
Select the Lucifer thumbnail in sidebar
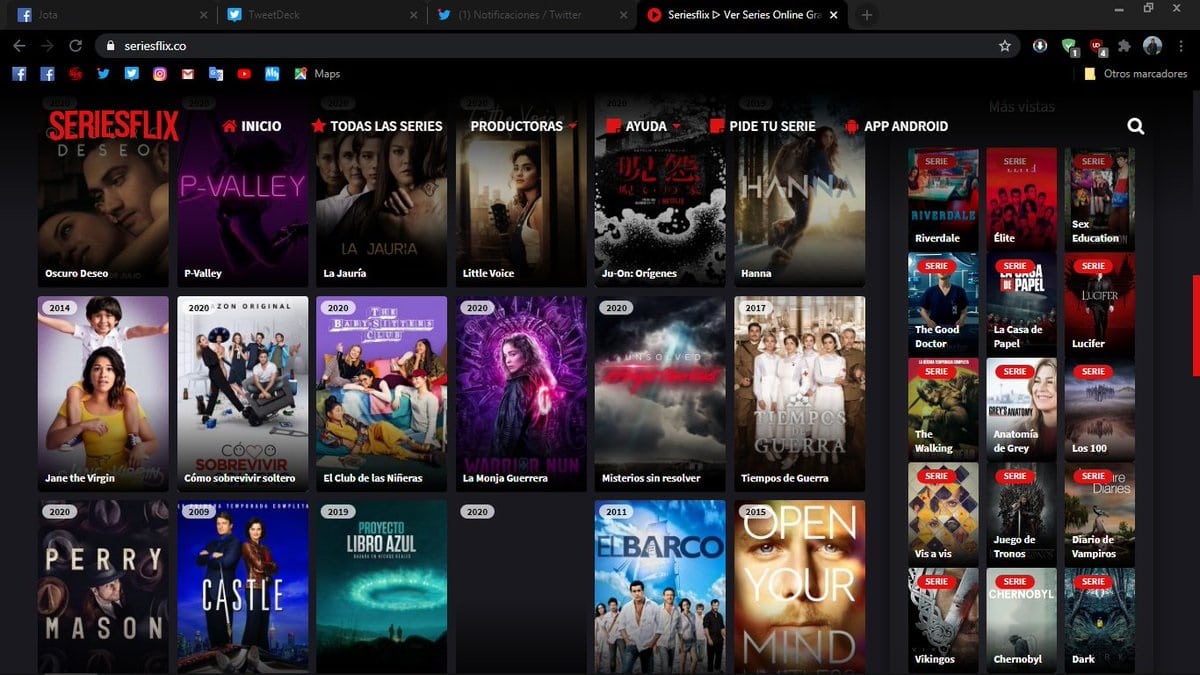coord(1100,304)
